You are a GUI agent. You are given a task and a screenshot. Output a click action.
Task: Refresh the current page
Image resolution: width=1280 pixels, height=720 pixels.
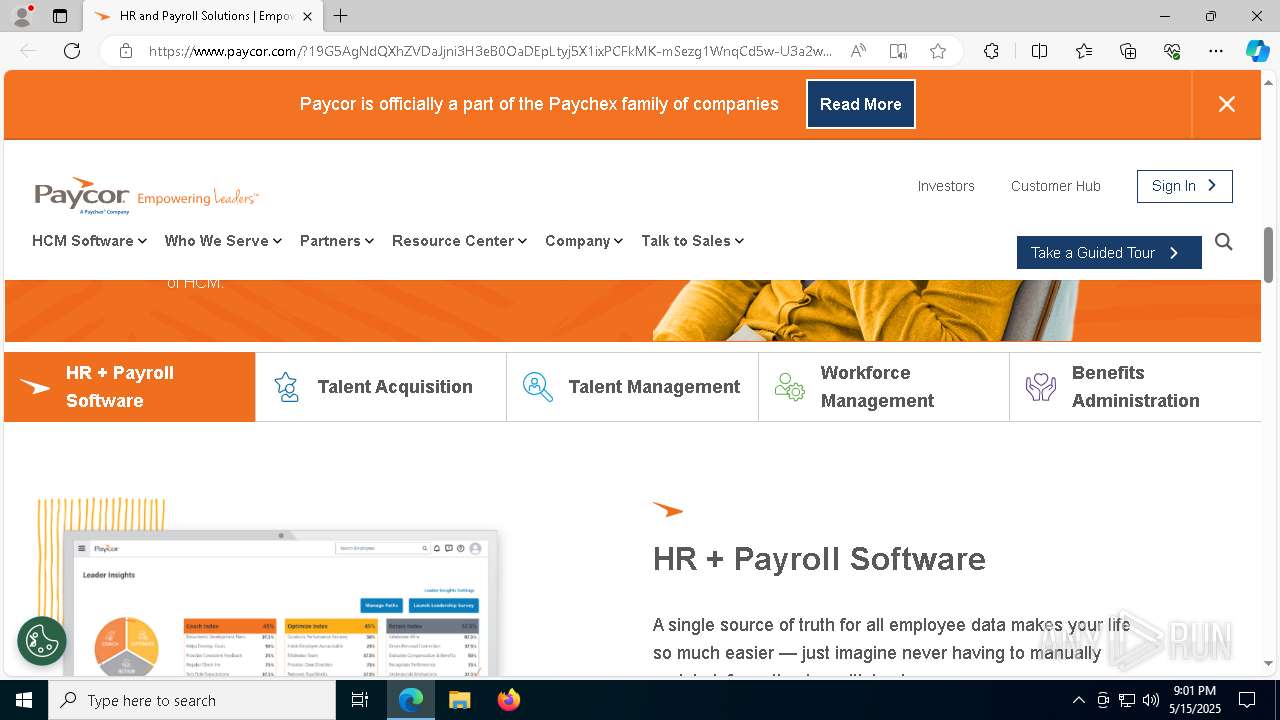click(x=72, y=51)
